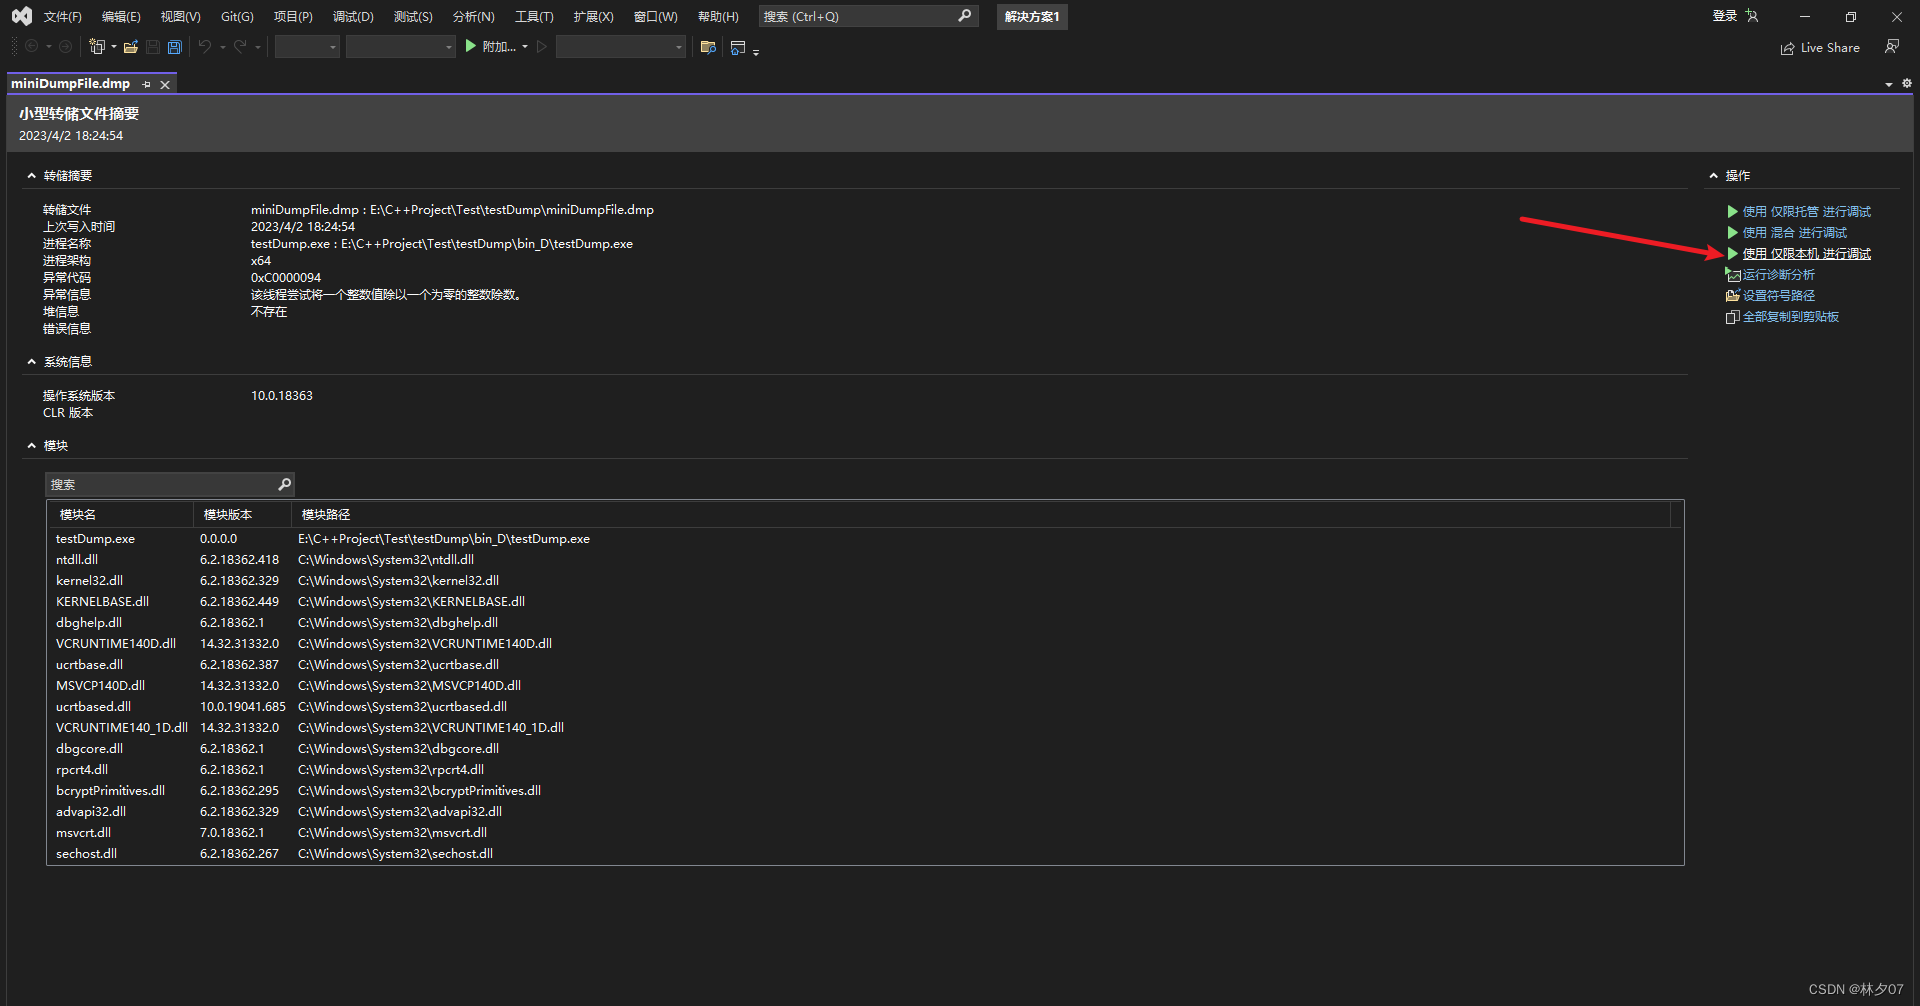Image resolution: width=1920 pixels, height=1006 pixels.
Task: Click the green Attach (附加) start icon
Action: click(470, 47)
